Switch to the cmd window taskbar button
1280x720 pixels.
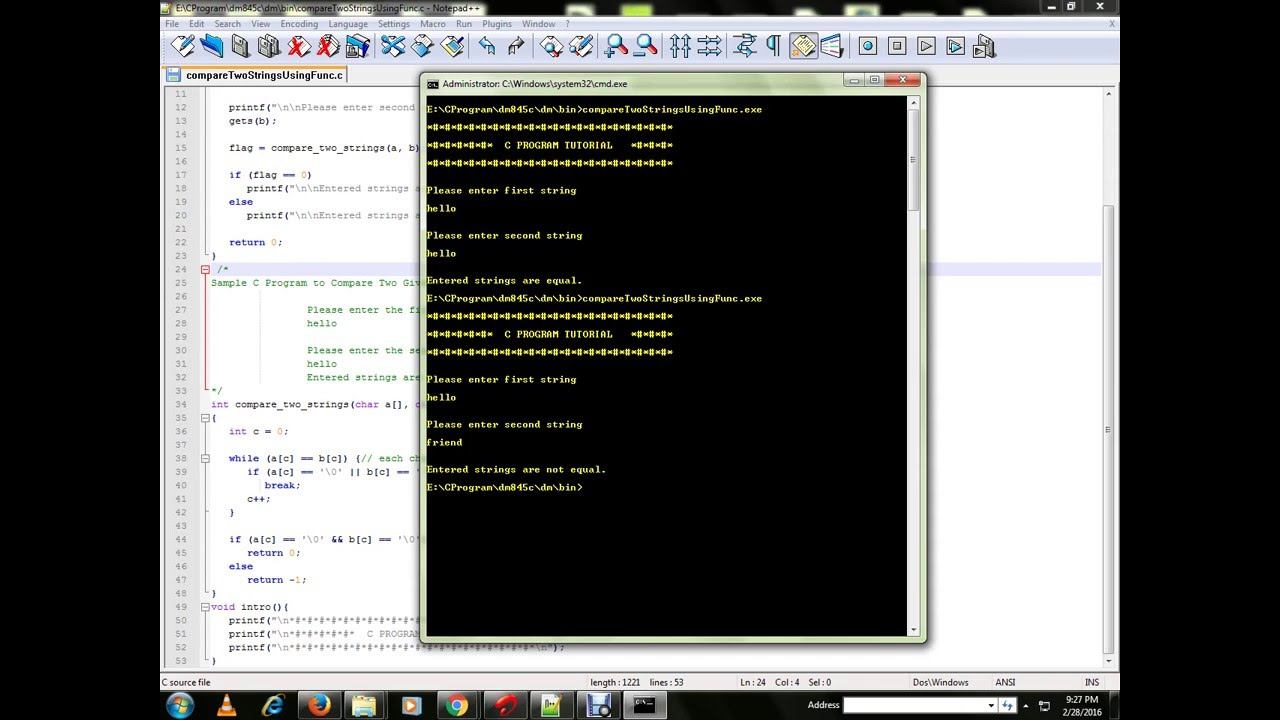[645, 706]
